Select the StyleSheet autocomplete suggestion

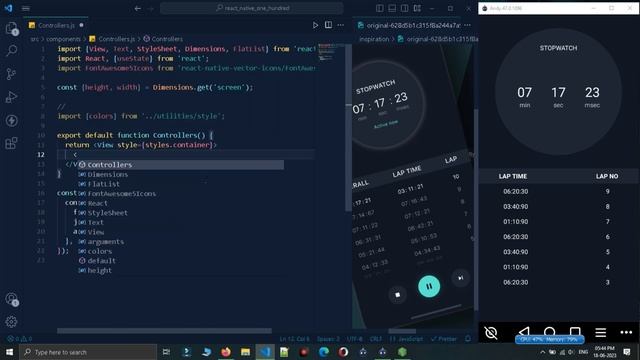tap(181, 213)
